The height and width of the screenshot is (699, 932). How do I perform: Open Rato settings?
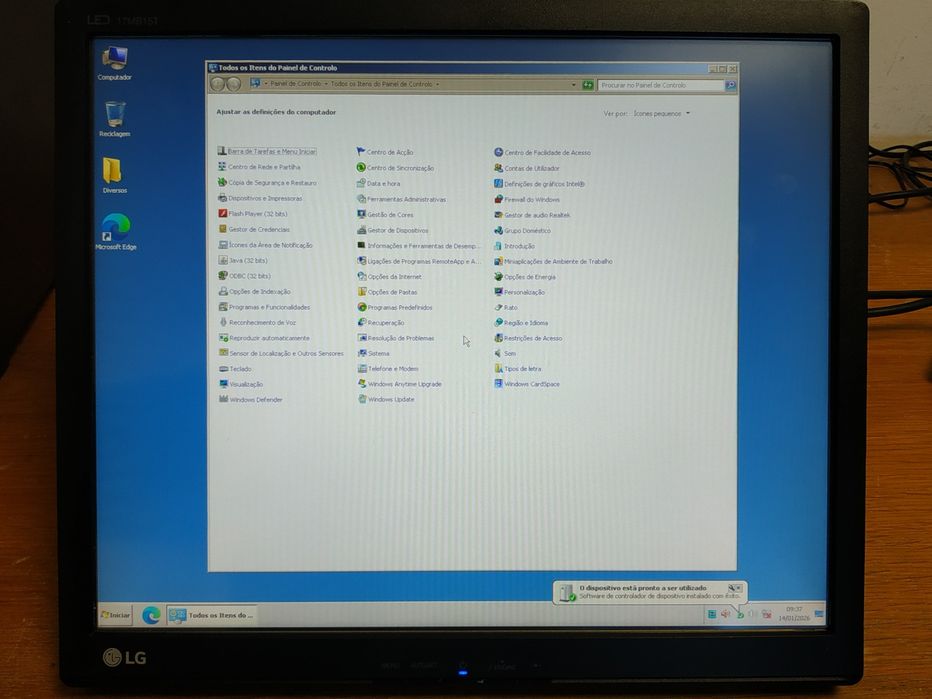[x=506, y=307]
